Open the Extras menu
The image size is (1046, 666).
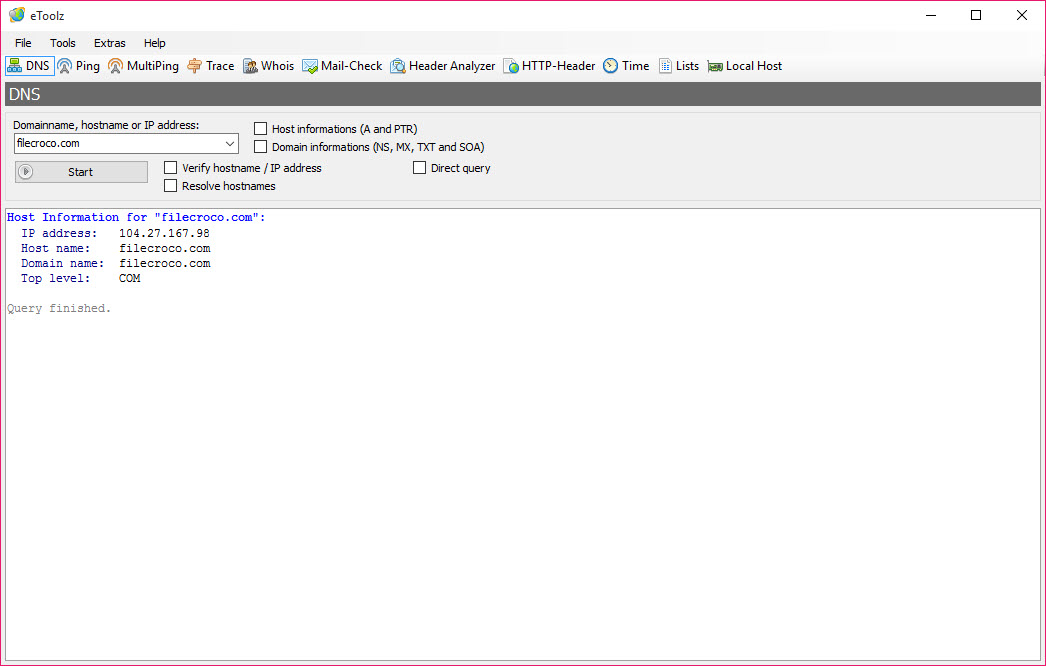[x=110, y=43]
